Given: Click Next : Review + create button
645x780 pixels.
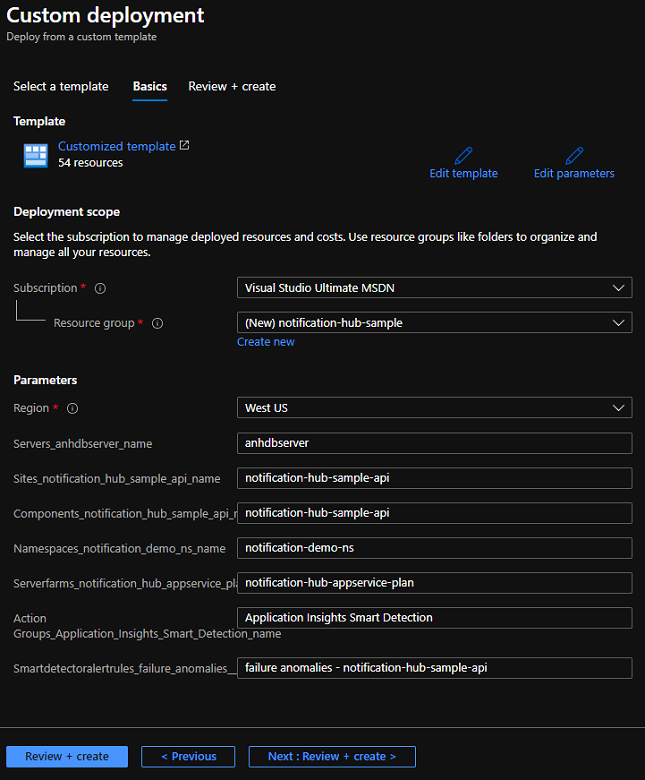Looking at the screenshot, I should coord(332,757).
